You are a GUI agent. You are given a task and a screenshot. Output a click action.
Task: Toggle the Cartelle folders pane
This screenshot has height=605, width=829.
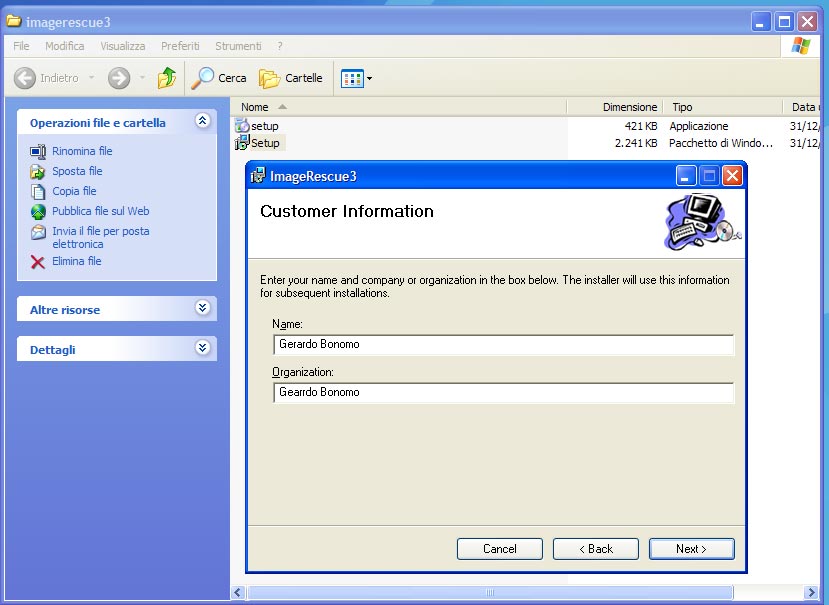pos(291,78)
